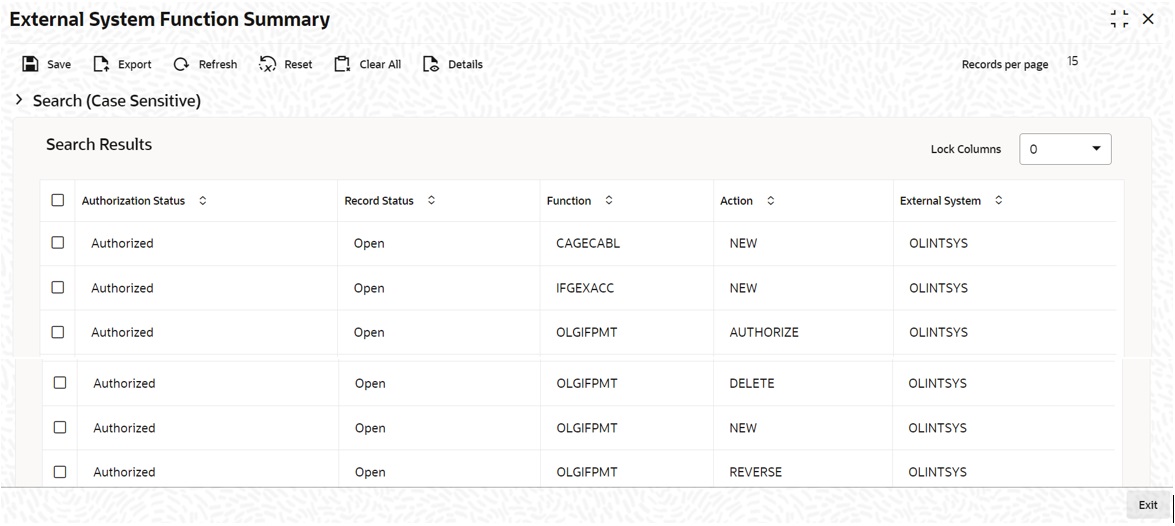
Task: Click the Refresh label in toolbar
Action: (x=218, y=64)
